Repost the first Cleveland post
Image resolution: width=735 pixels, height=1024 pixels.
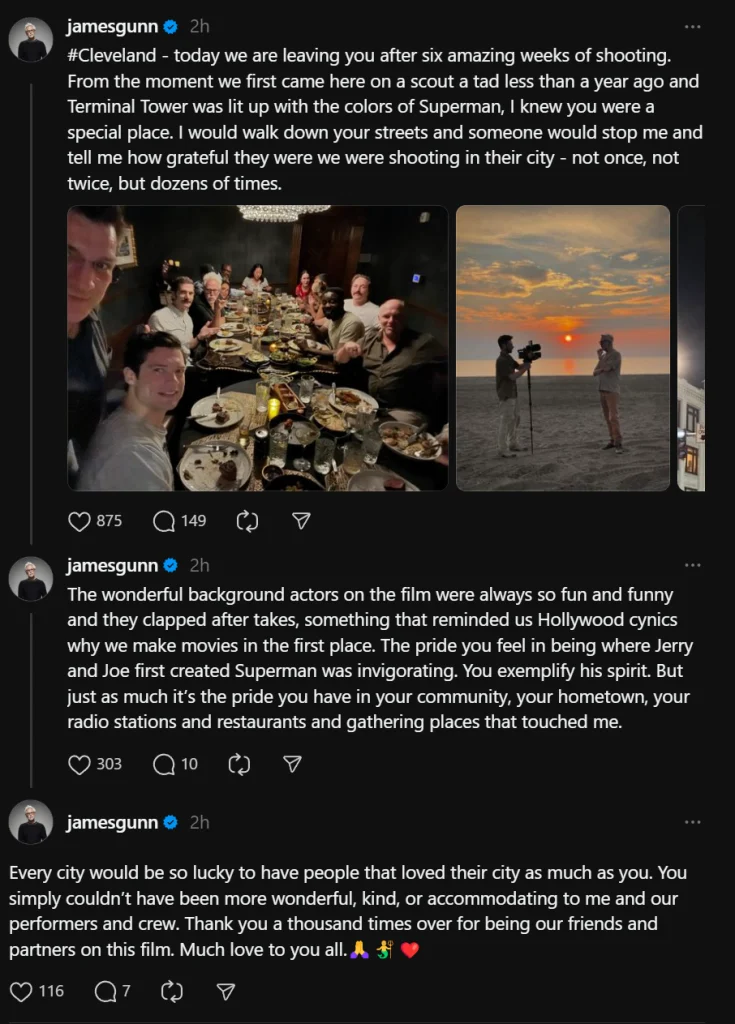coord(247,521)
